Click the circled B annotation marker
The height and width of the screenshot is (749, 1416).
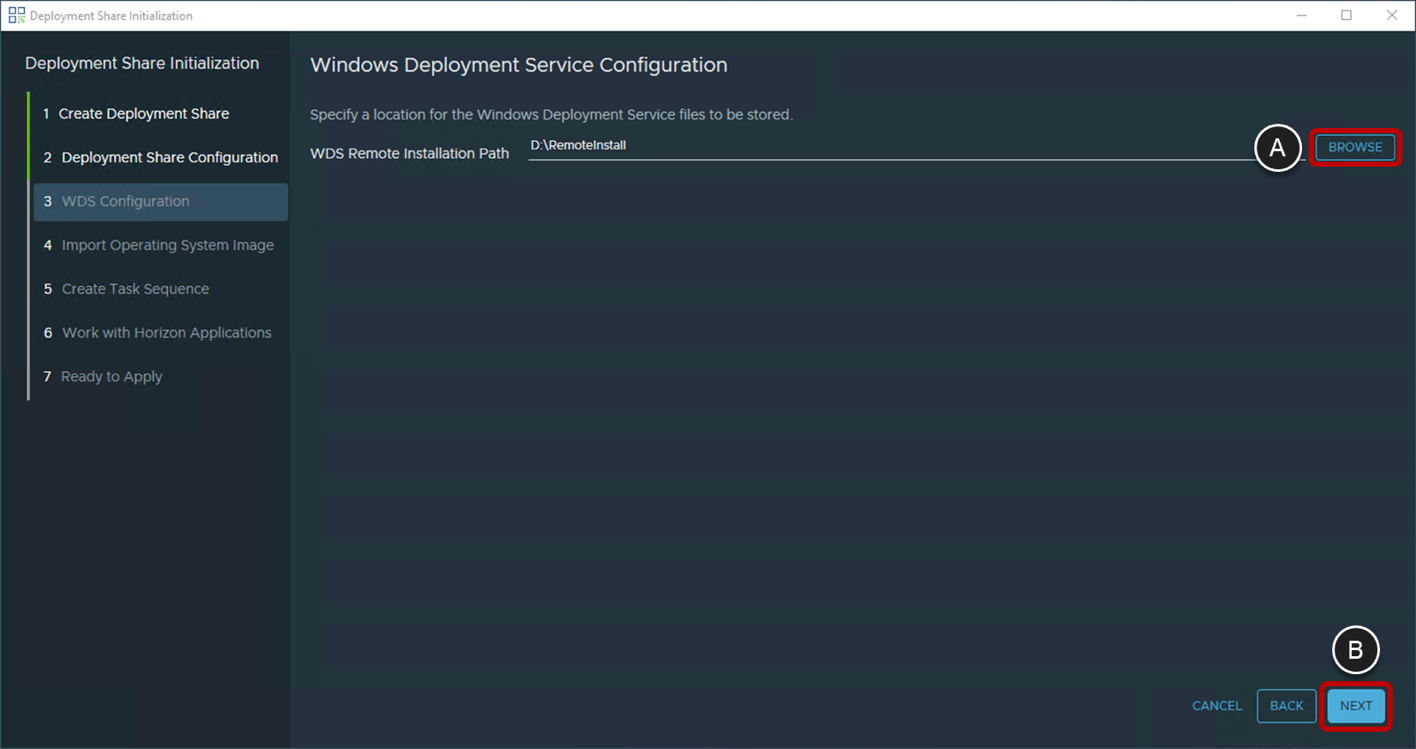[x=1356, y=650]
